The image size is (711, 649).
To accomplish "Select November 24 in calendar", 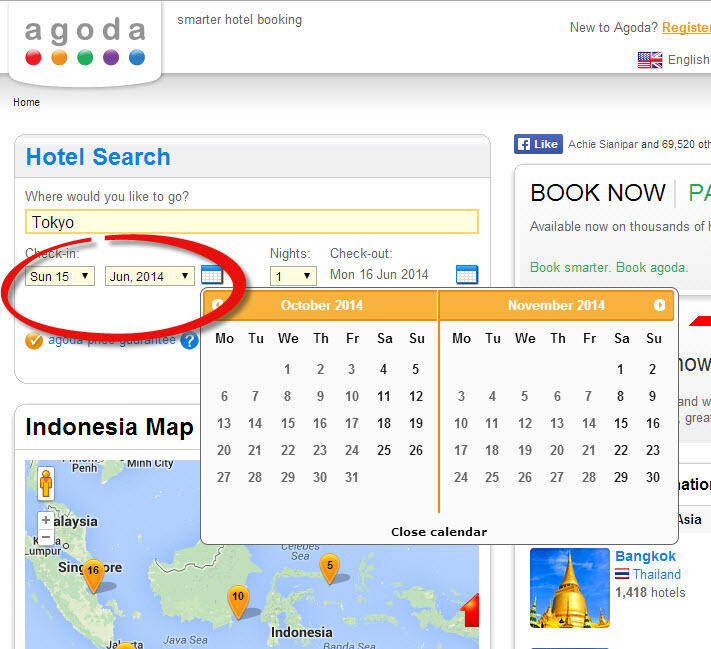I will coord(461,477).
